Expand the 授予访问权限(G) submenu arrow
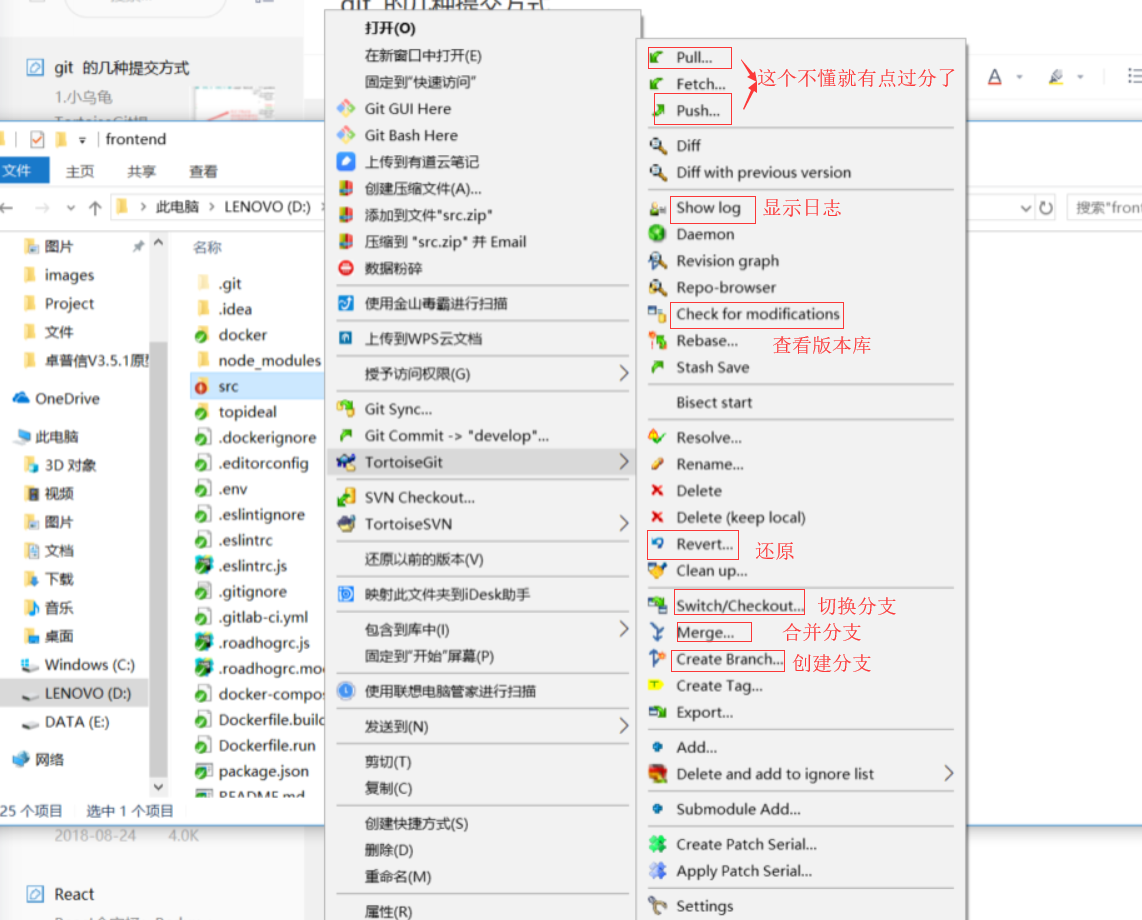 pyautogui.click(x=623, y=374)
